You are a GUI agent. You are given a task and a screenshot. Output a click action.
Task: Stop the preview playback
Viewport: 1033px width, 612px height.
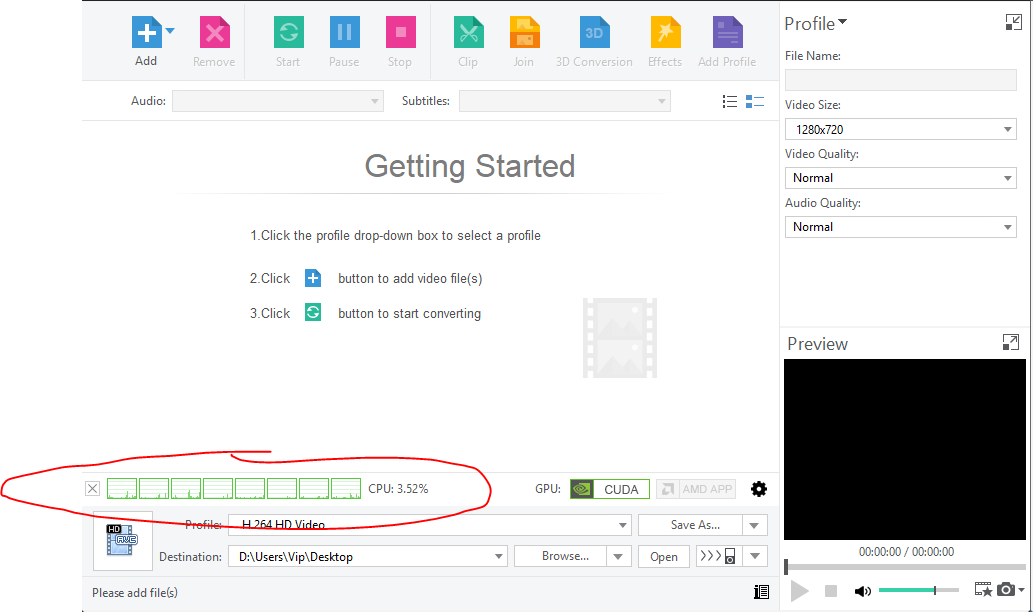pyautogui.click(x=831, y=591)
